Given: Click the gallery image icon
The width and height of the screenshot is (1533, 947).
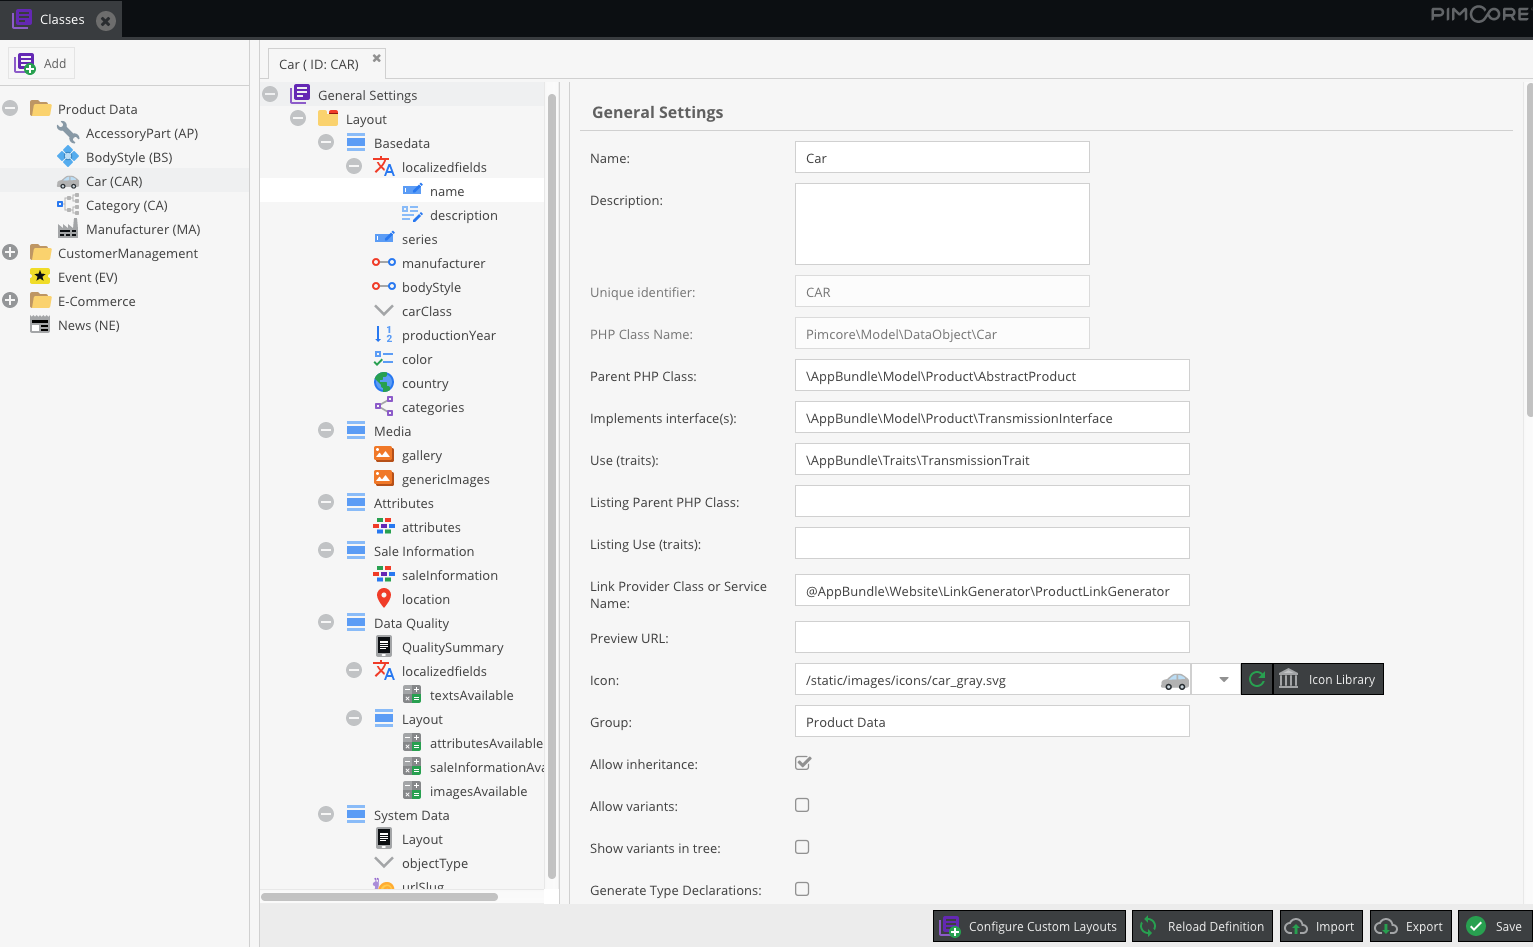Looking at the screenshot, I should point(384,454).
